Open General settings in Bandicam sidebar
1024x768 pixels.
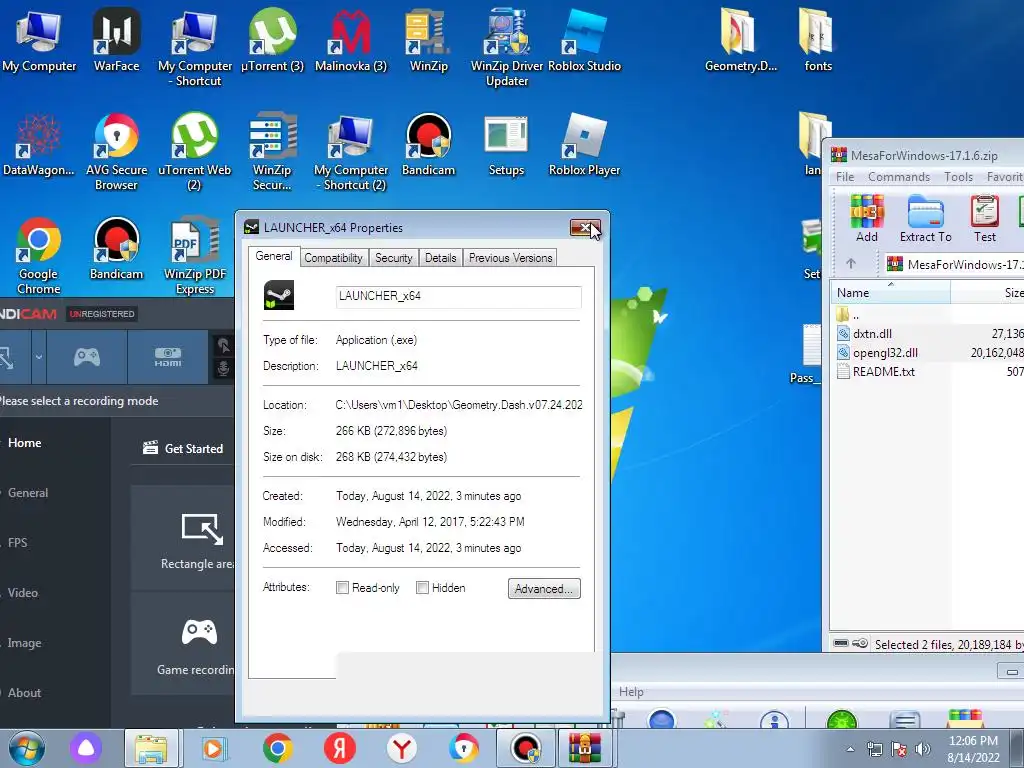point(28,493)
